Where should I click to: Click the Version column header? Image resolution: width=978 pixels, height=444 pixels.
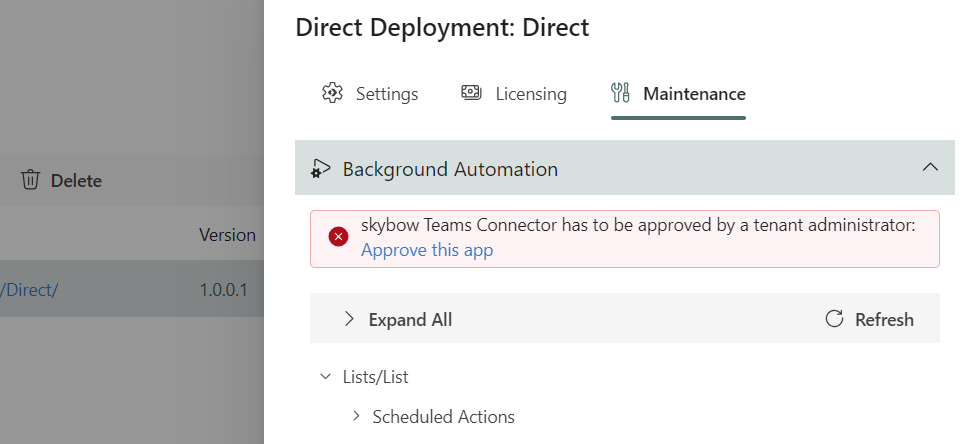pyautogui.click(x=227, y=235)
